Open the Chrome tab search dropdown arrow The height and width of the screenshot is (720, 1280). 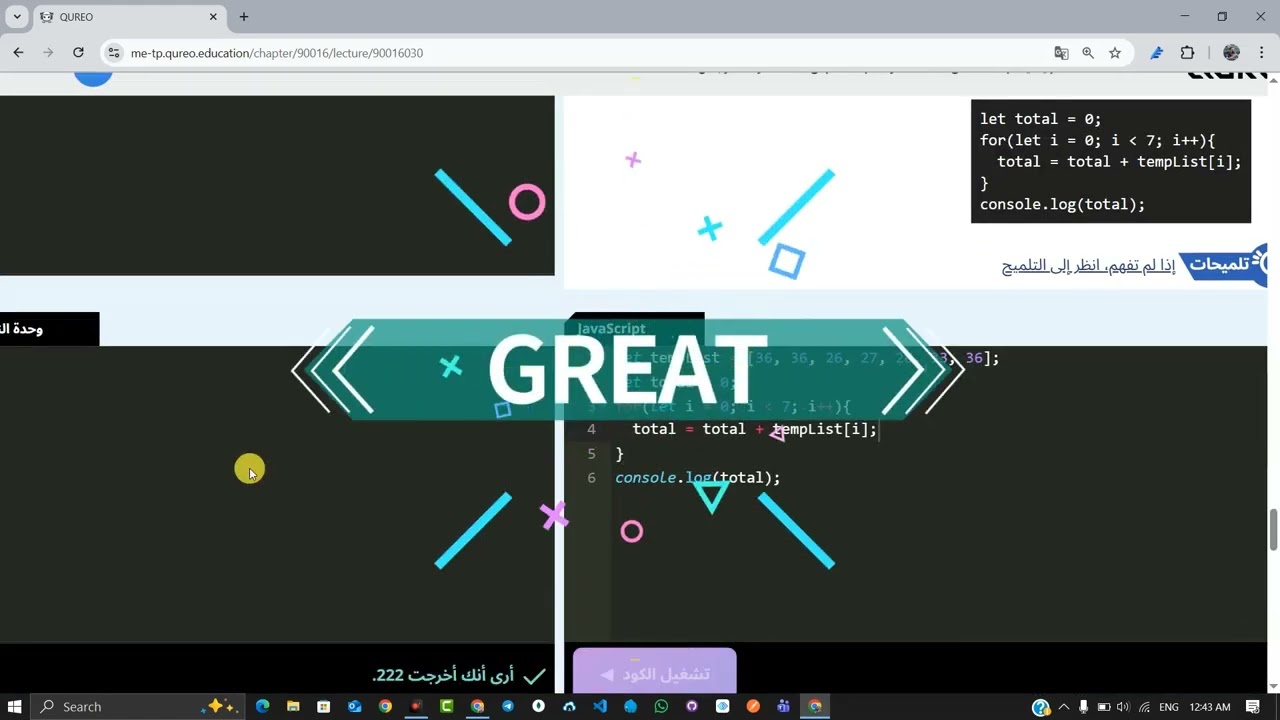click(17, 17)
